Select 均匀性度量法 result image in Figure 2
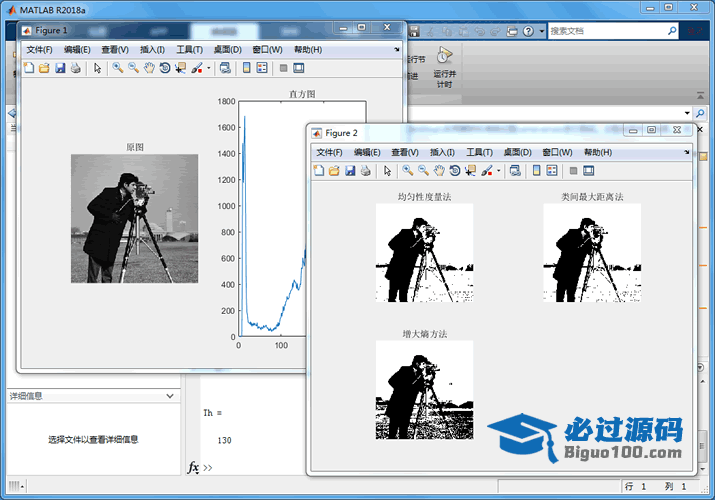The width and height of the screenshot is (715, 500). point(425,253)
